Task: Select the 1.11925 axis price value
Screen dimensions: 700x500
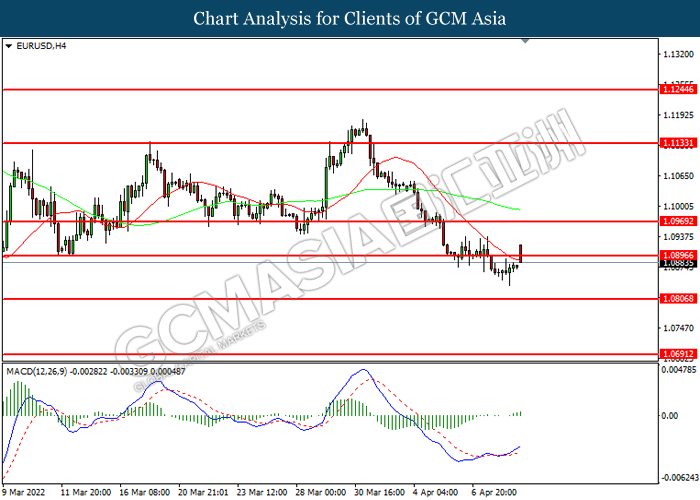Action: pos(679,115)
